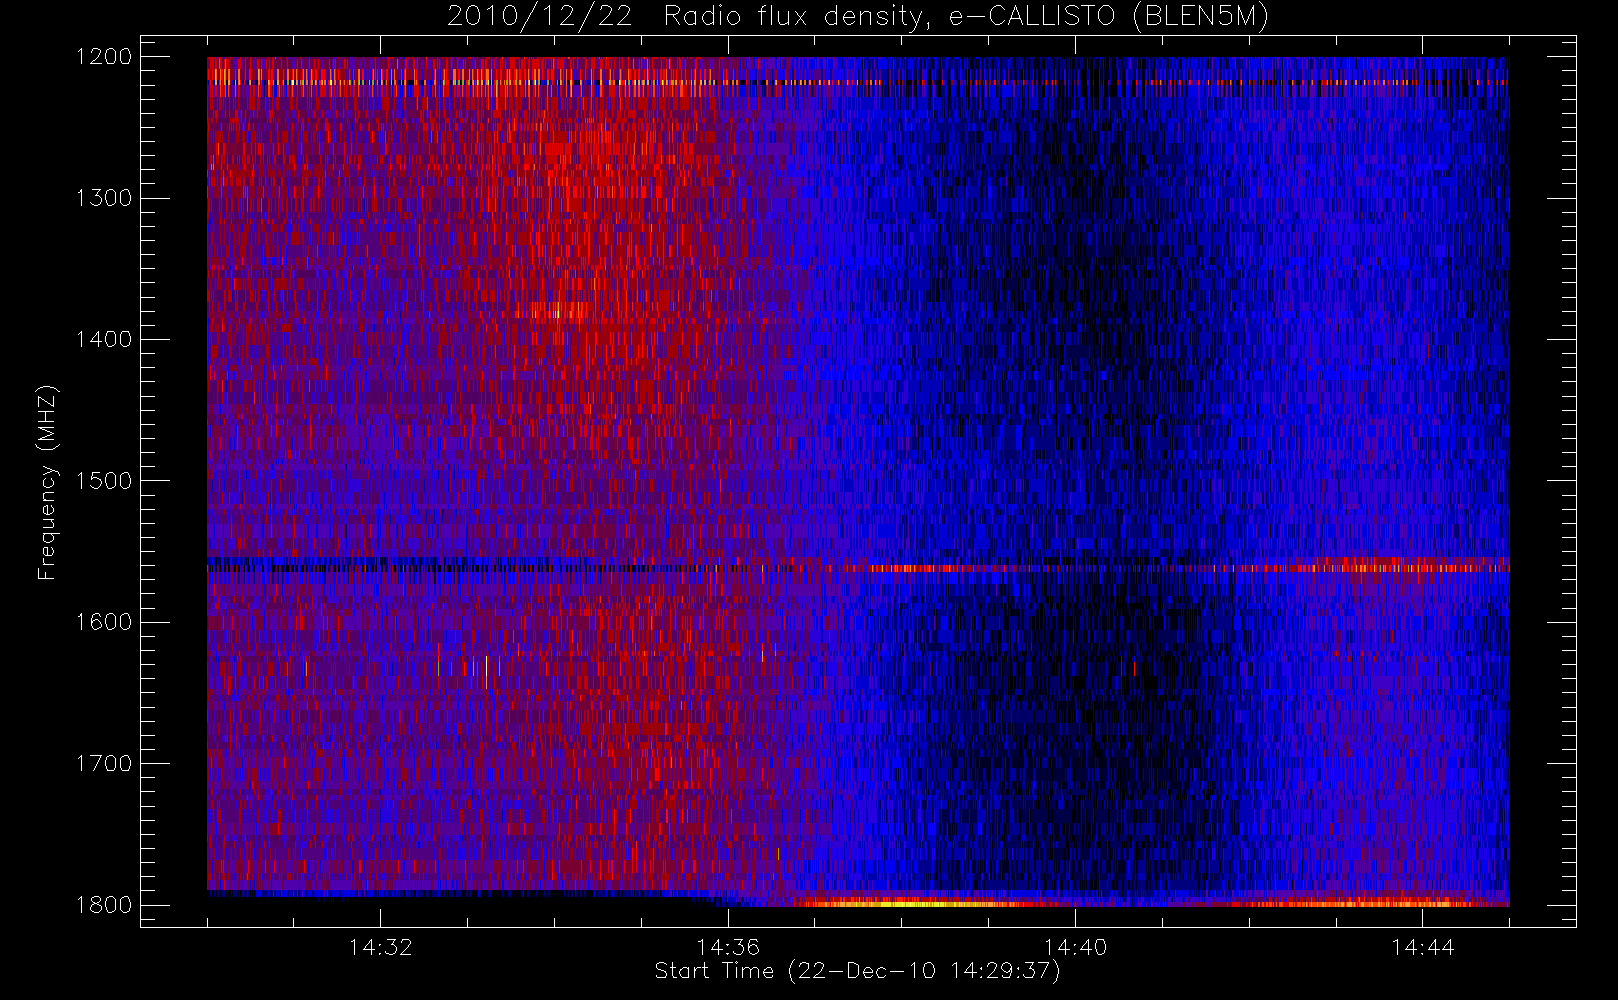Select the date text "2010/12/22" in the title
This screenshot has height=1000, width=1618.
(x=539, y=17)
